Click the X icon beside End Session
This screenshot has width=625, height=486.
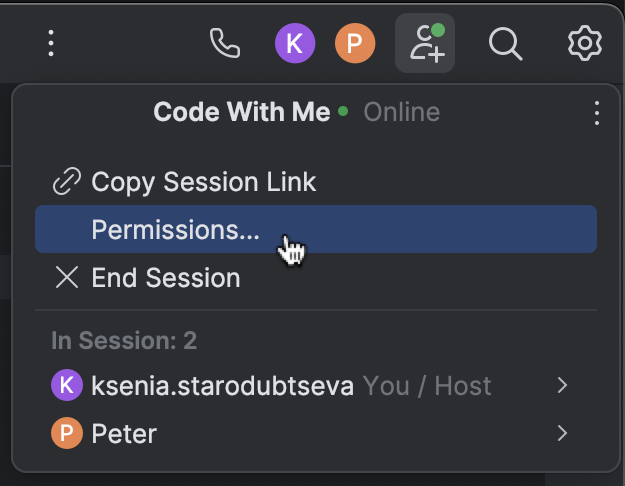[67, 277]
